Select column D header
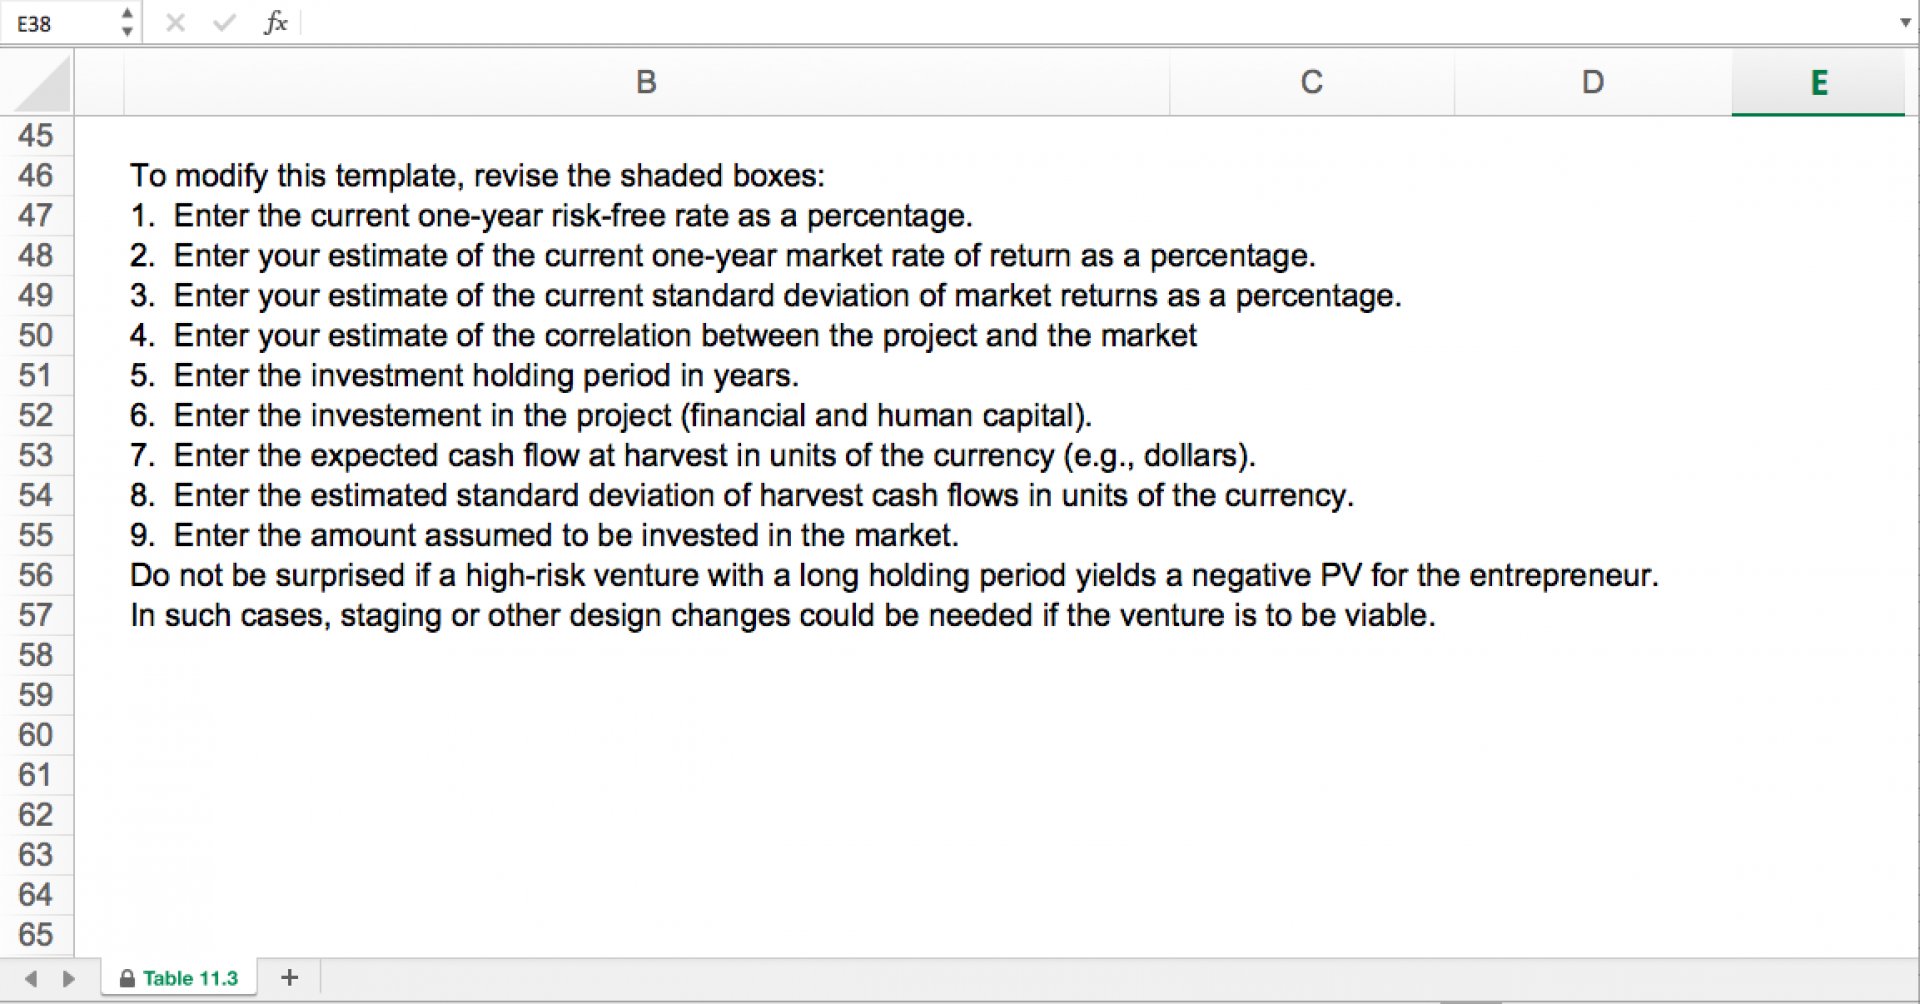 1592,82
